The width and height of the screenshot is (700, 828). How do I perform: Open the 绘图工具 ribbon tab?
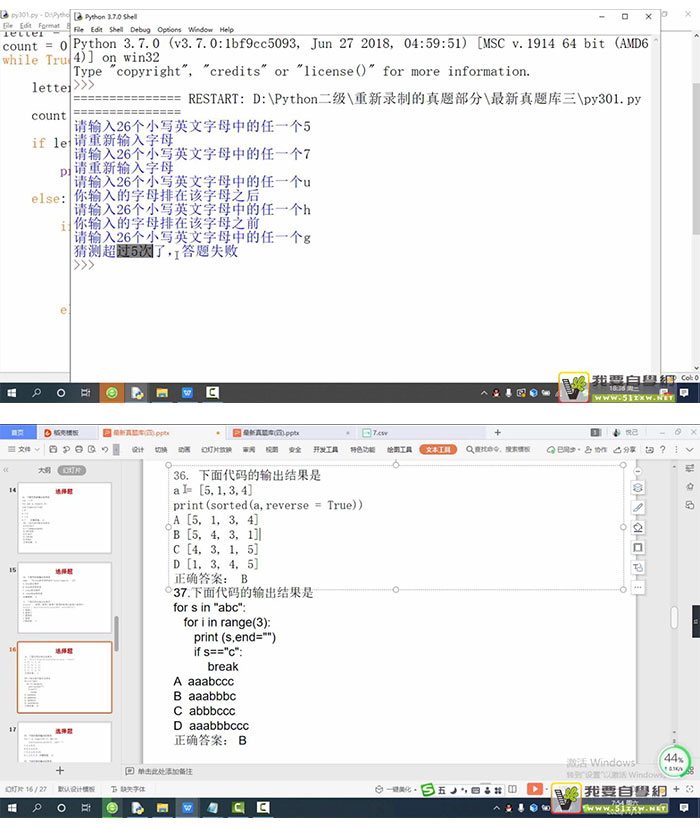(x=399, y=449)
